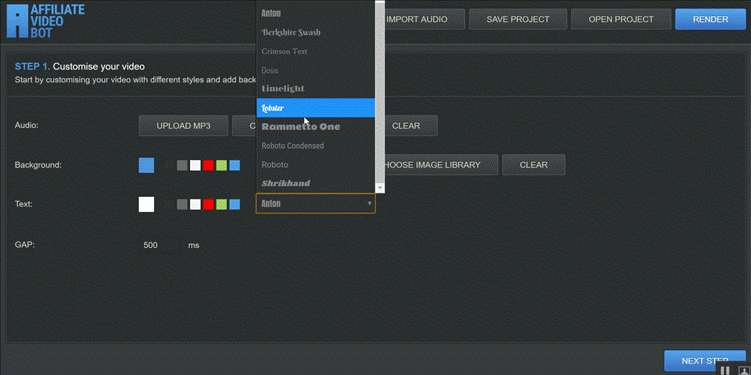
Task: Select Roboto Condensed from the list
Action: 316,146
